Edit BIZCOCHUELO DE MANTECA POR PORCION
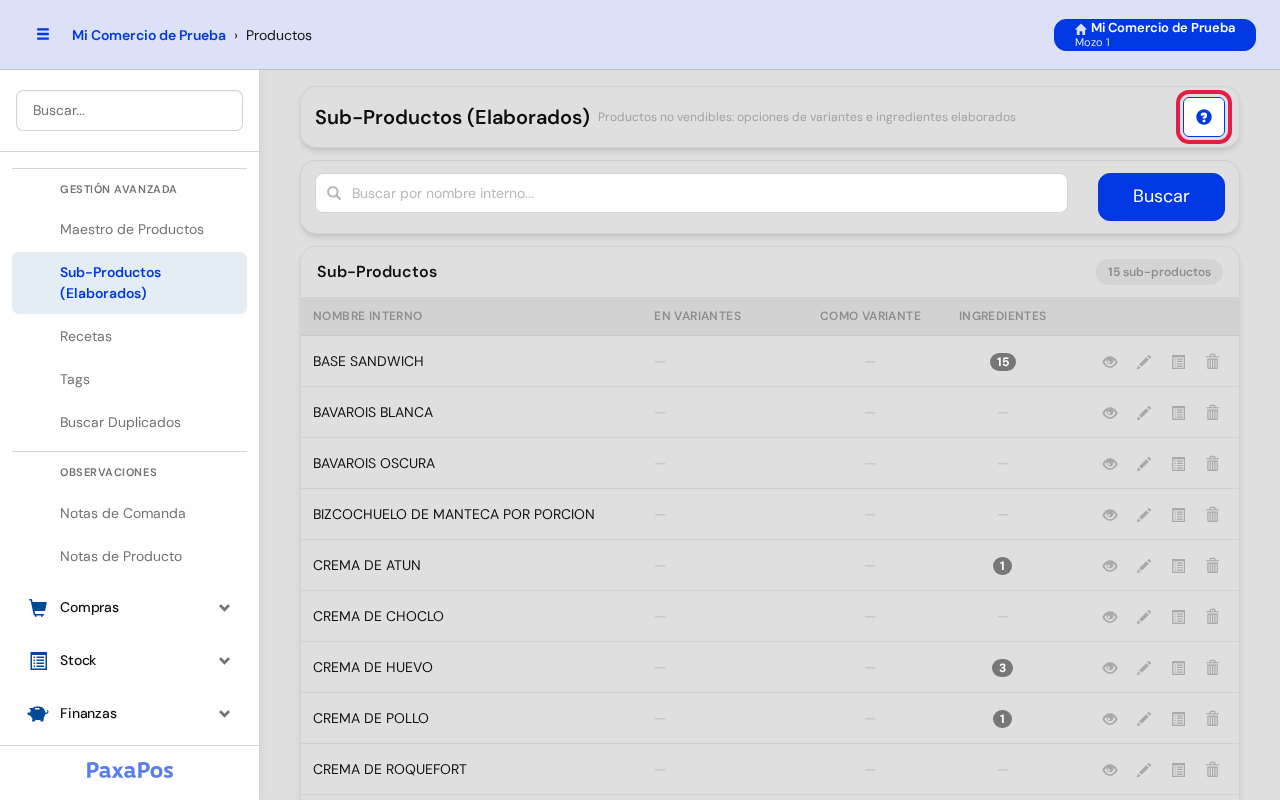 pos(1144,515)
